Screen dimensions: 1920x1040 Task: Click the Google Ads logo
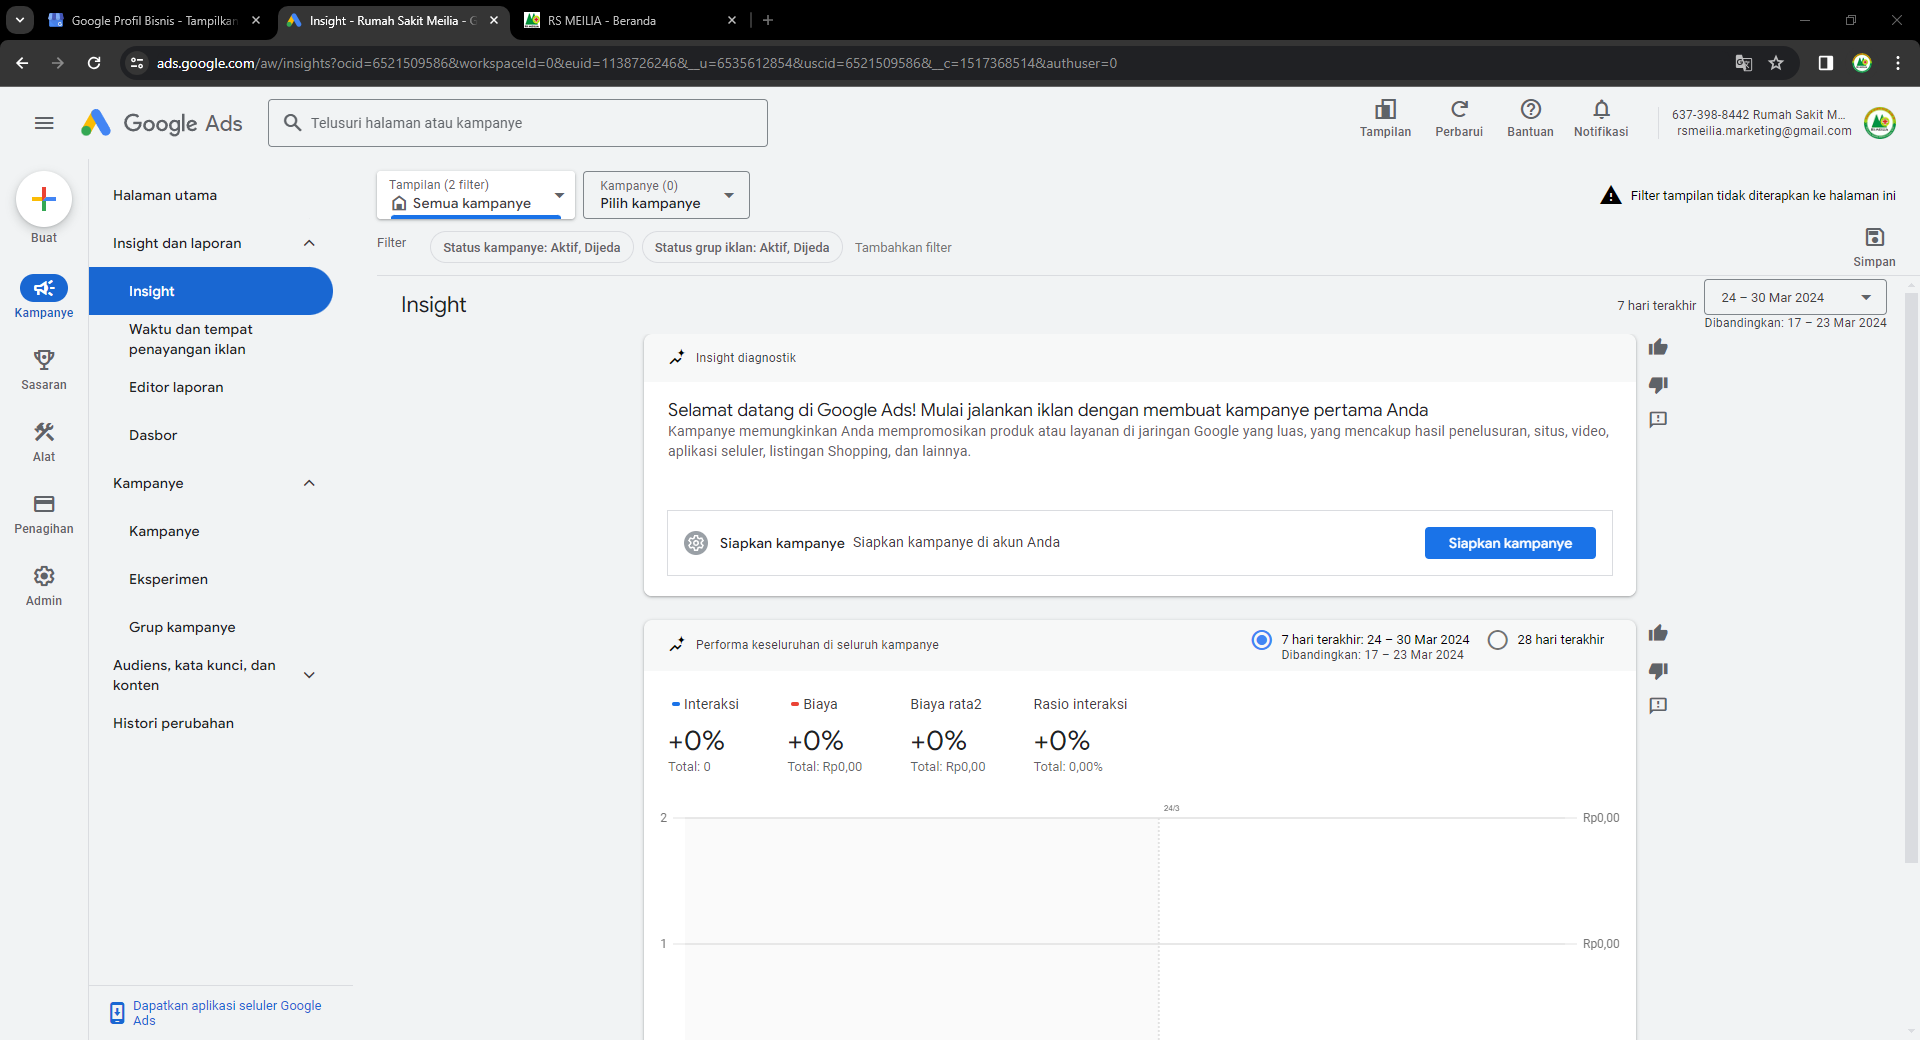tap(161, 123)
